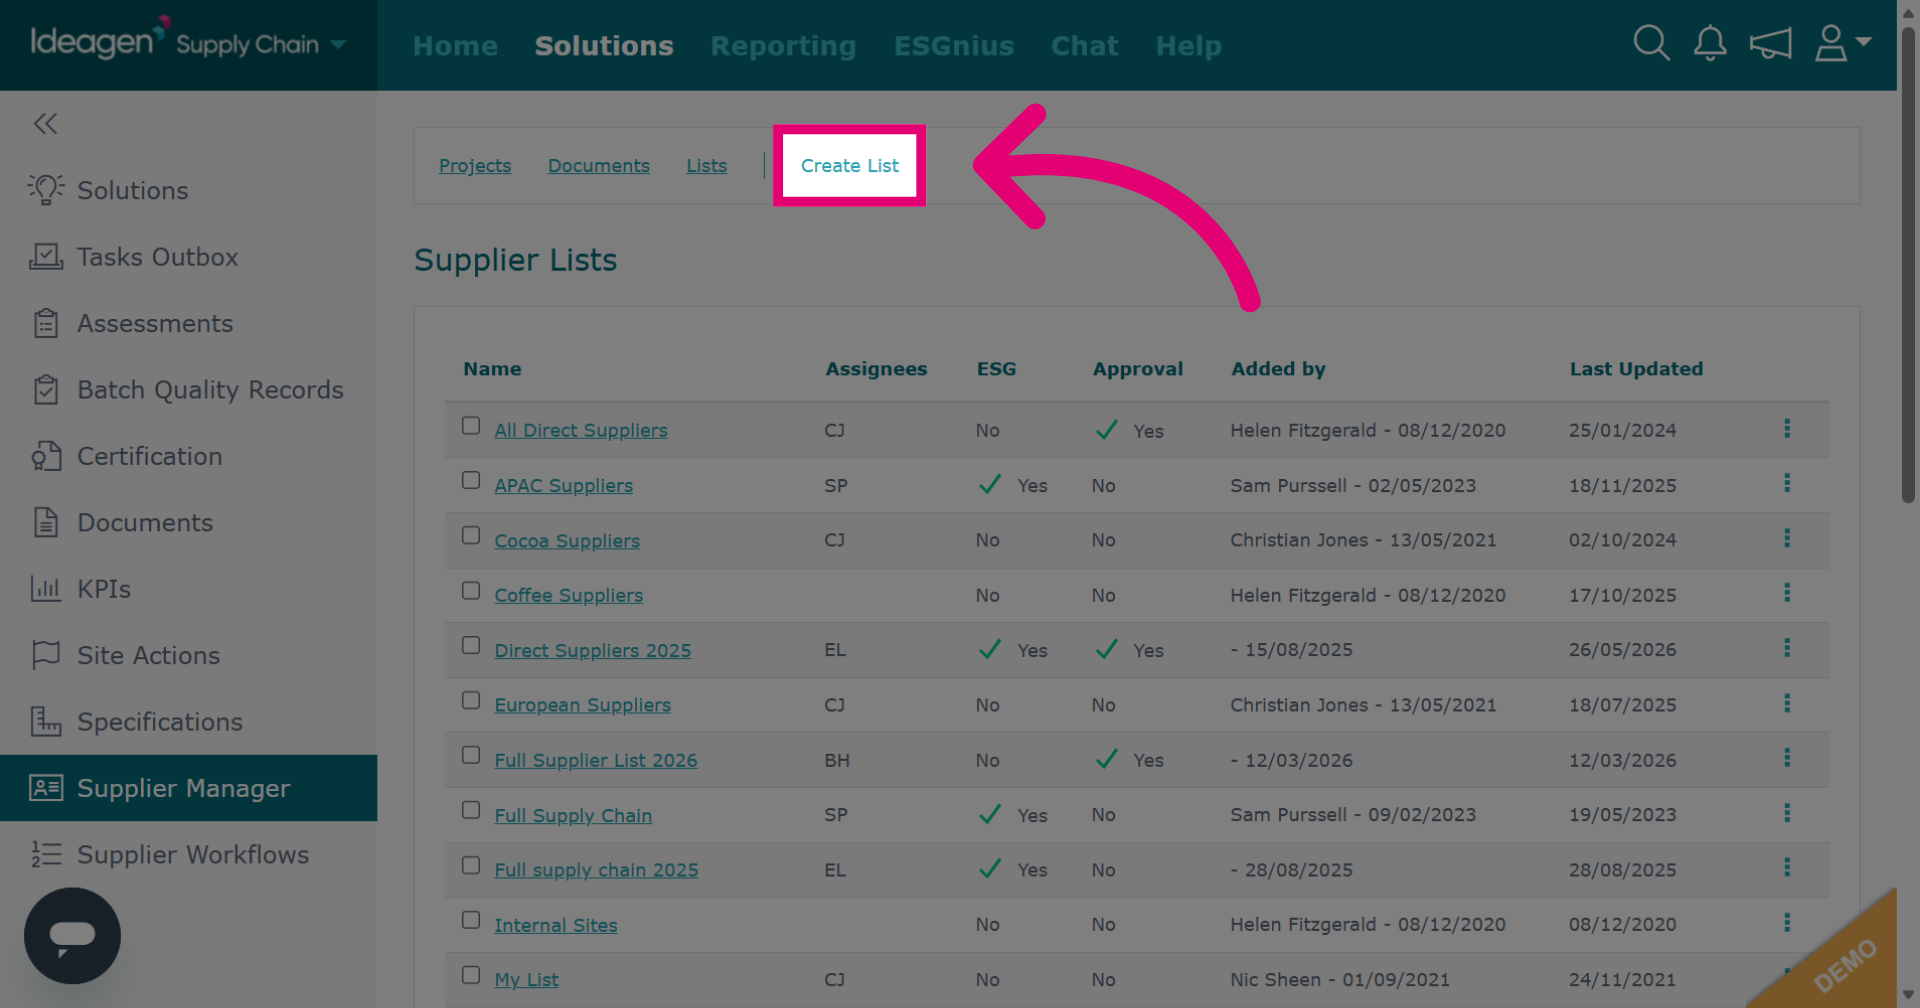Tick checkbox for Direct Suppliers 2025
This screenshot has width=1920, height=1008.
click(471, 646)
